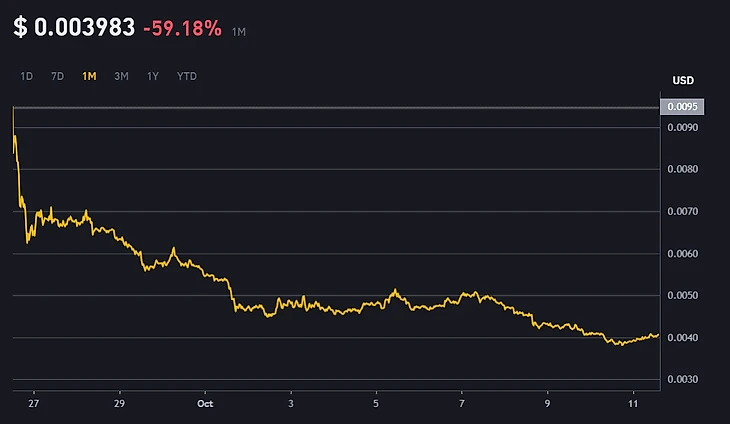Click the 0.0030 price axis label

pos(684,380)
